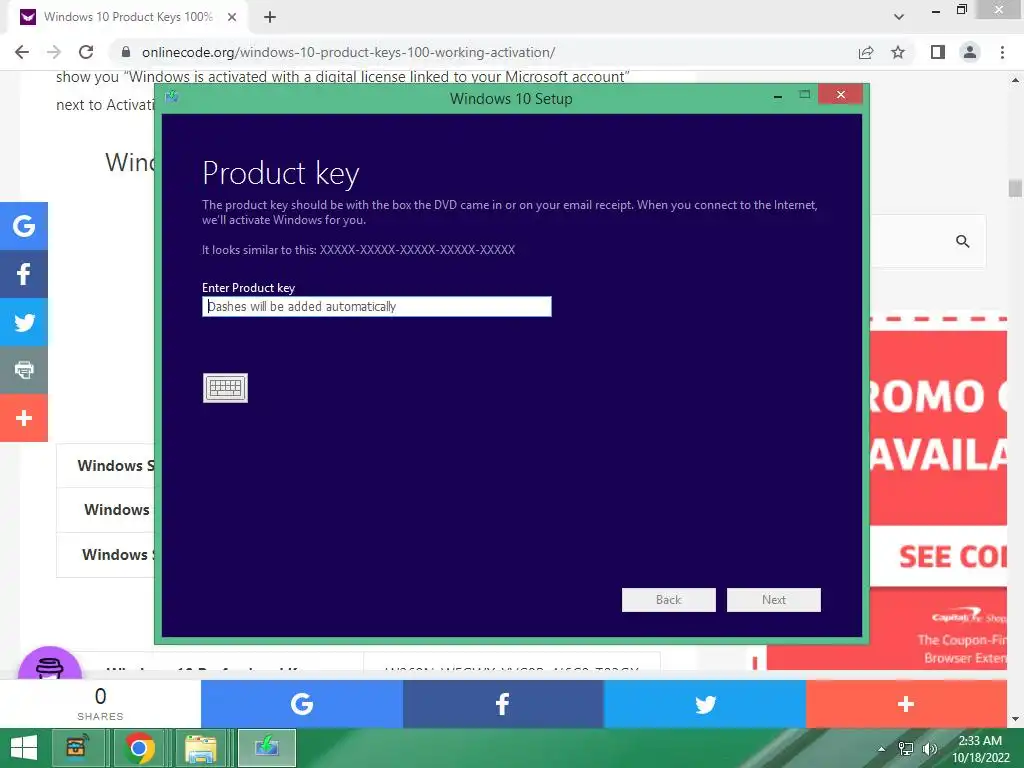Click the plus more-sharing button in bottom bar
Image resolution: width=1024 pixels, height=768 pixels.
coord(906,704)
